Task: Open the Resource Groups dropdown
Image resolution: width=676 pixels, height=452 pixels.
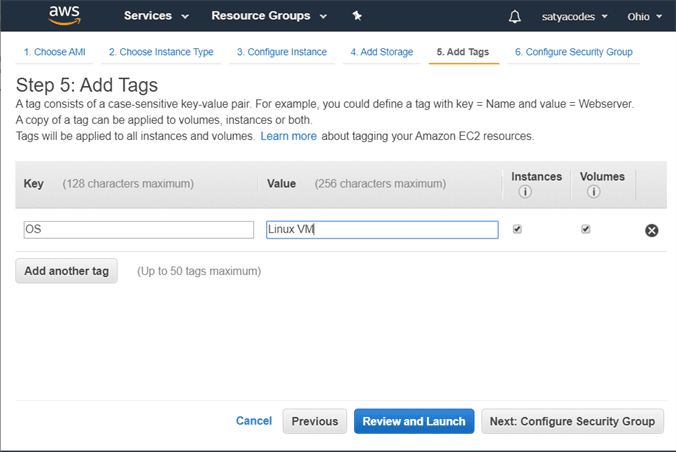Action: click(269, 17)
